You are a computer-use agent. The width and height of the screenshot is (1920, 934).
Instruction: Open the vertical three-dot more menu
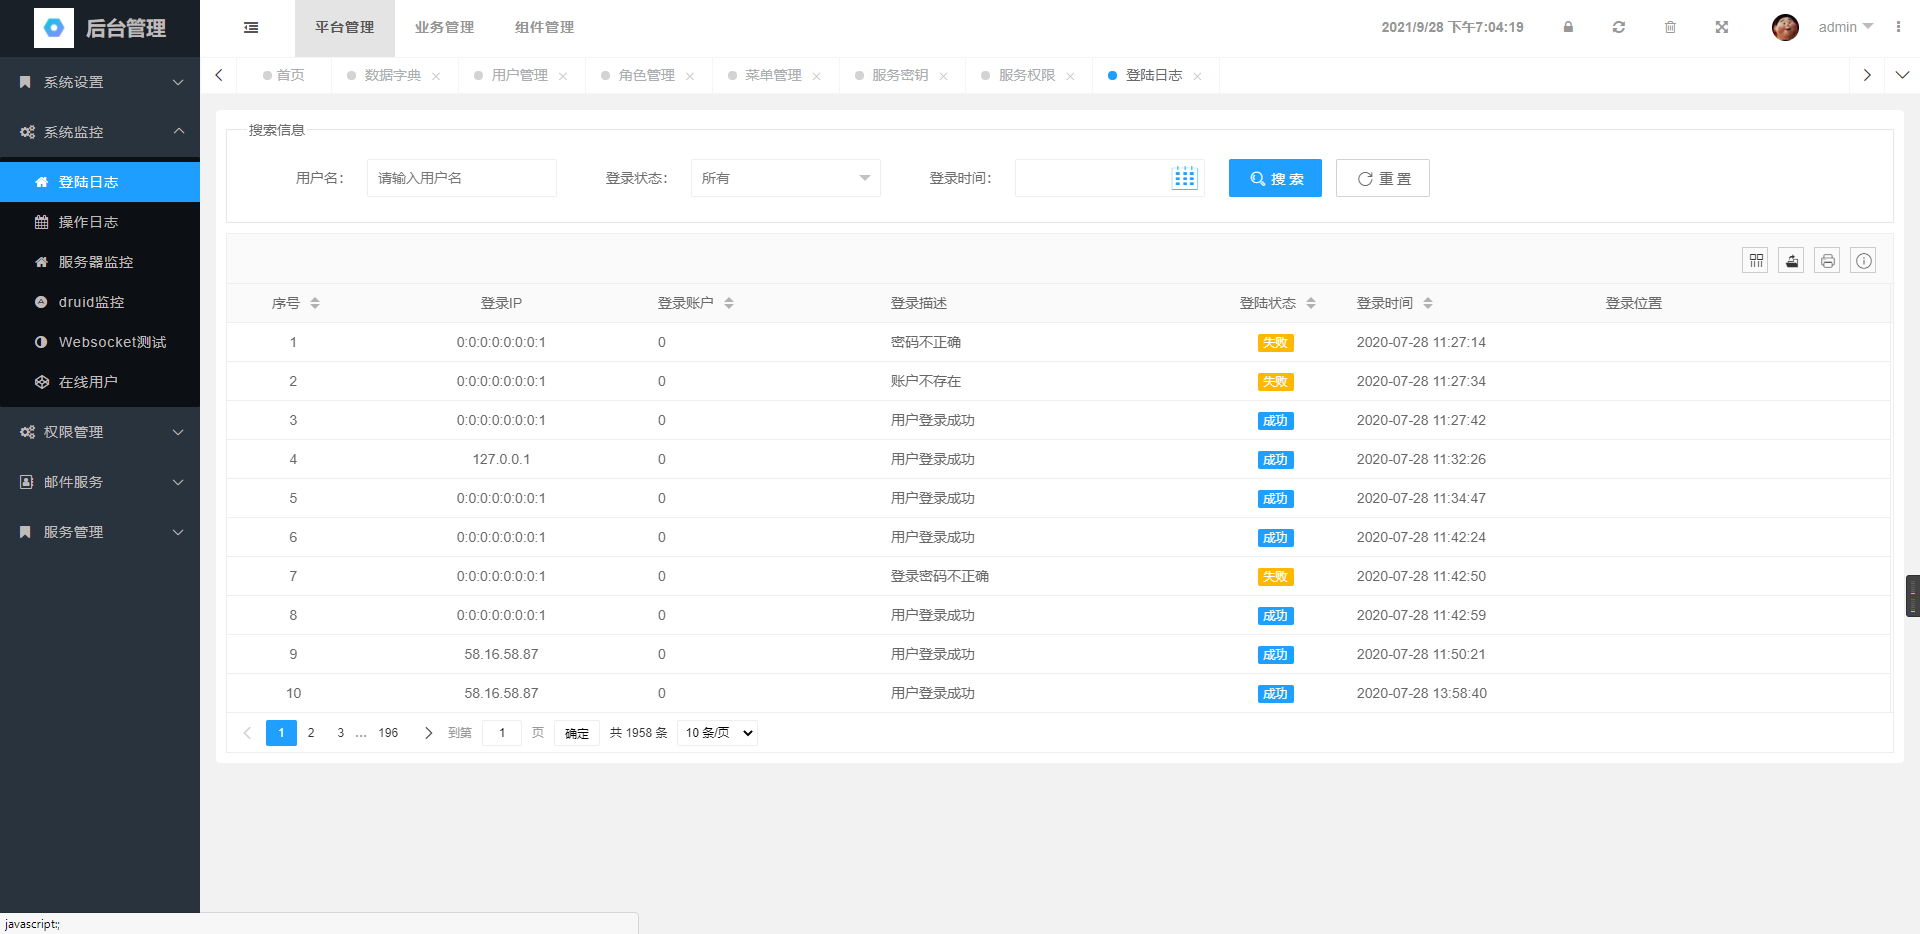(1898, 27)
